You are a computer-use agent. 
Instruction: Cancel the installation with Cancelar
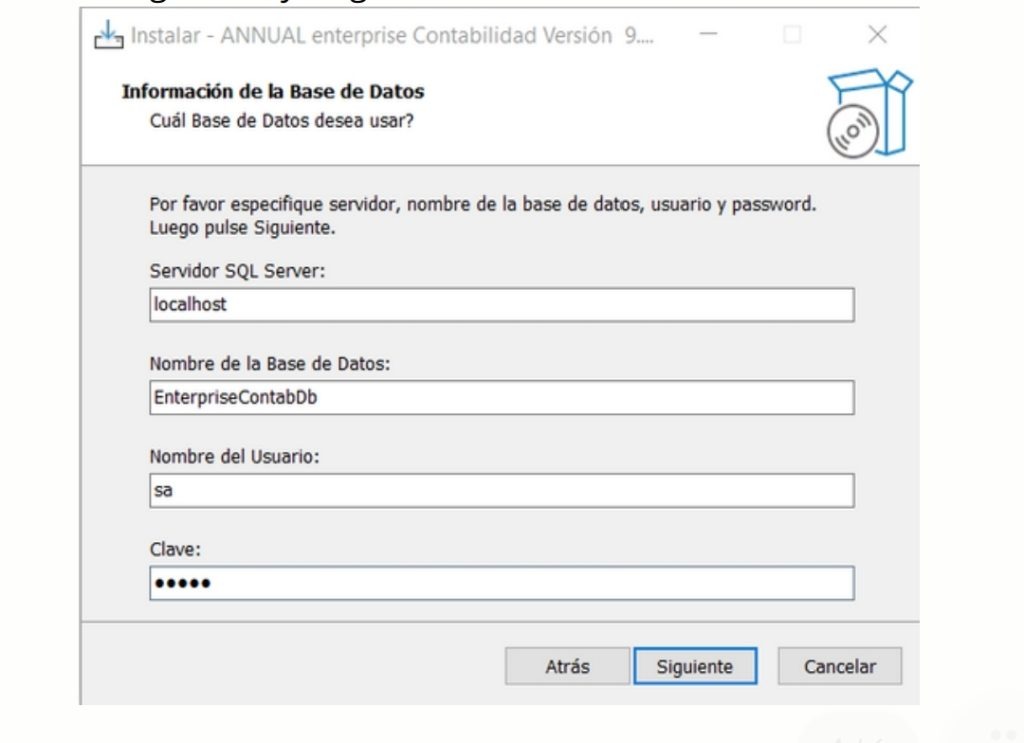coord(839,666)
